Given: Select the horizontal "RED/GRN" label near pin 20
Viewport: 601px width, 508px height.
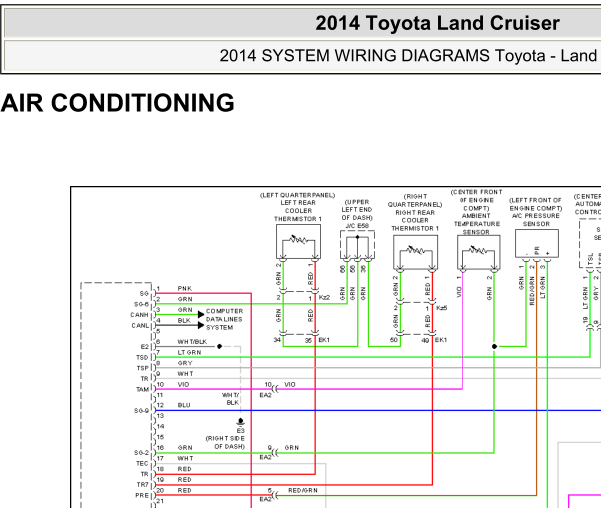Looking at the screenshot, I should (303, 490).
